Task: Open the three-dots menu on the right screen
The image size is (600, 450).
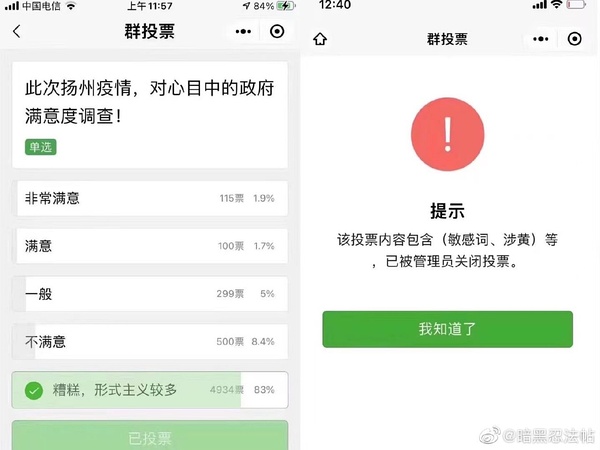Action: tap(540, 39)
